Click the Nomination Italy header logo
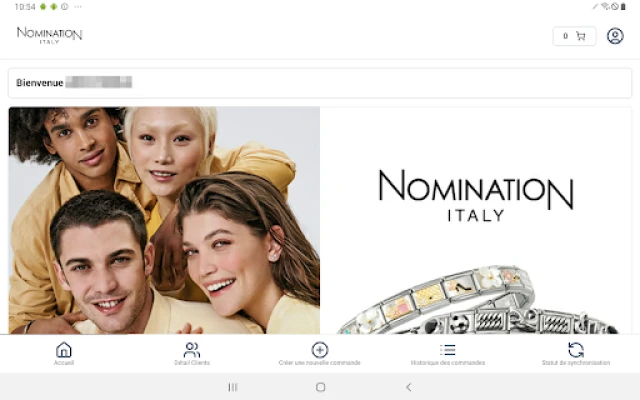Image resolution: width=640 pixels, height=400 pixels. (49, 36)
